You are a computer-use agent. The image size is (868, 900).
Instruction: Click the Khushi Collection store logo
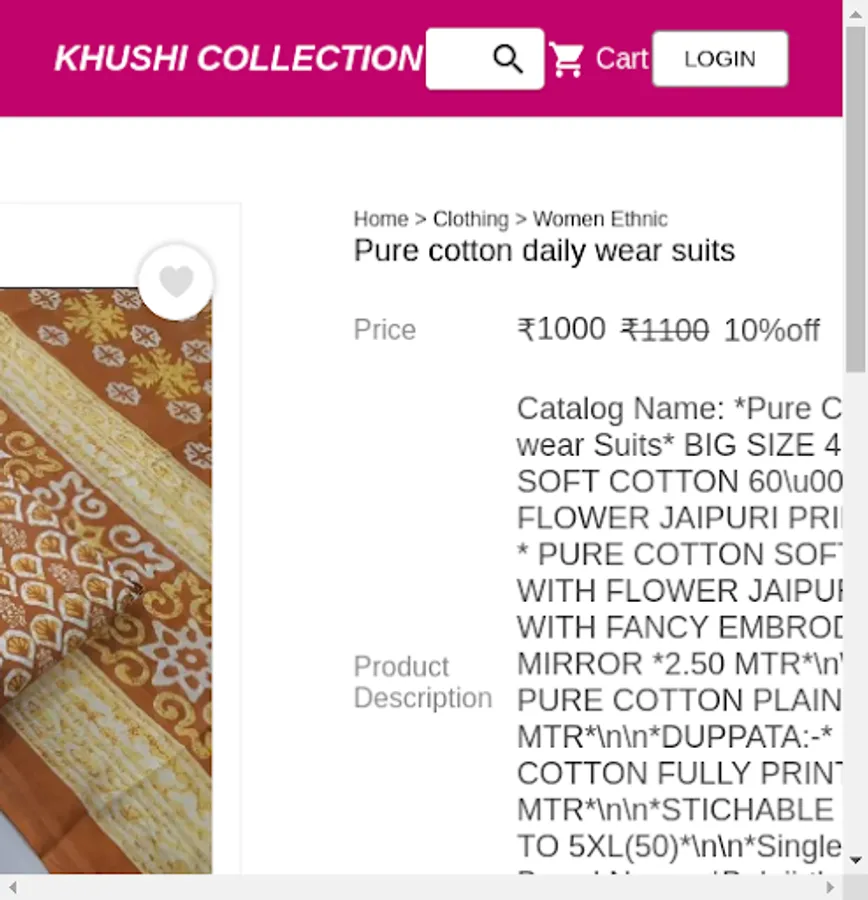(239, 58)
